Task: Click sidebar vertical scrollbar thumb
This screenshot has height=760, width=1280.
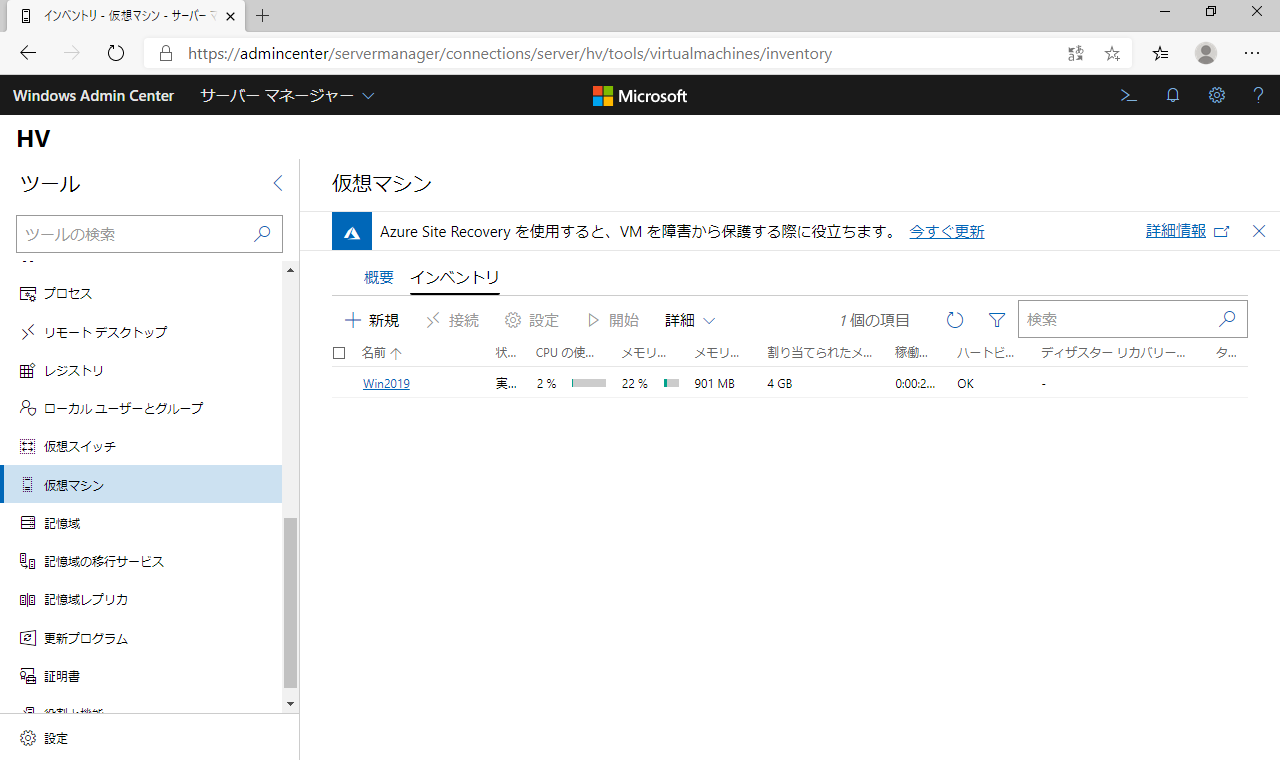Action: [x=291, y=603]
